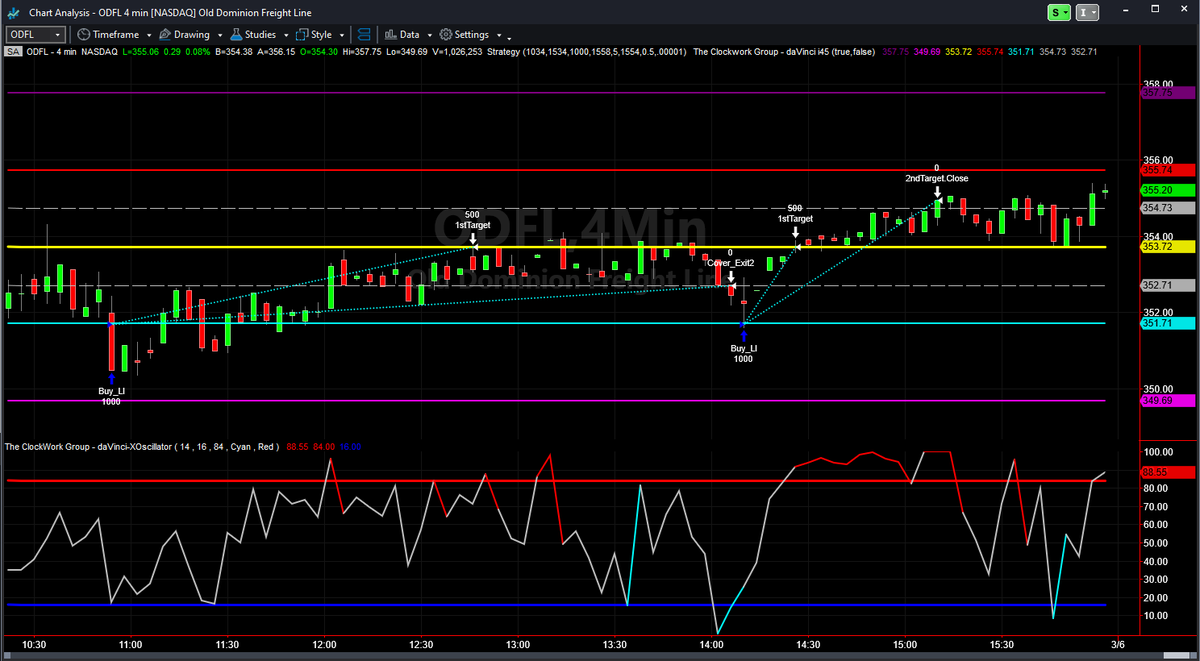1200x661 pixels.
Task: Click the daVinci i45 (true,false) study label
Action: pos(784,51)
